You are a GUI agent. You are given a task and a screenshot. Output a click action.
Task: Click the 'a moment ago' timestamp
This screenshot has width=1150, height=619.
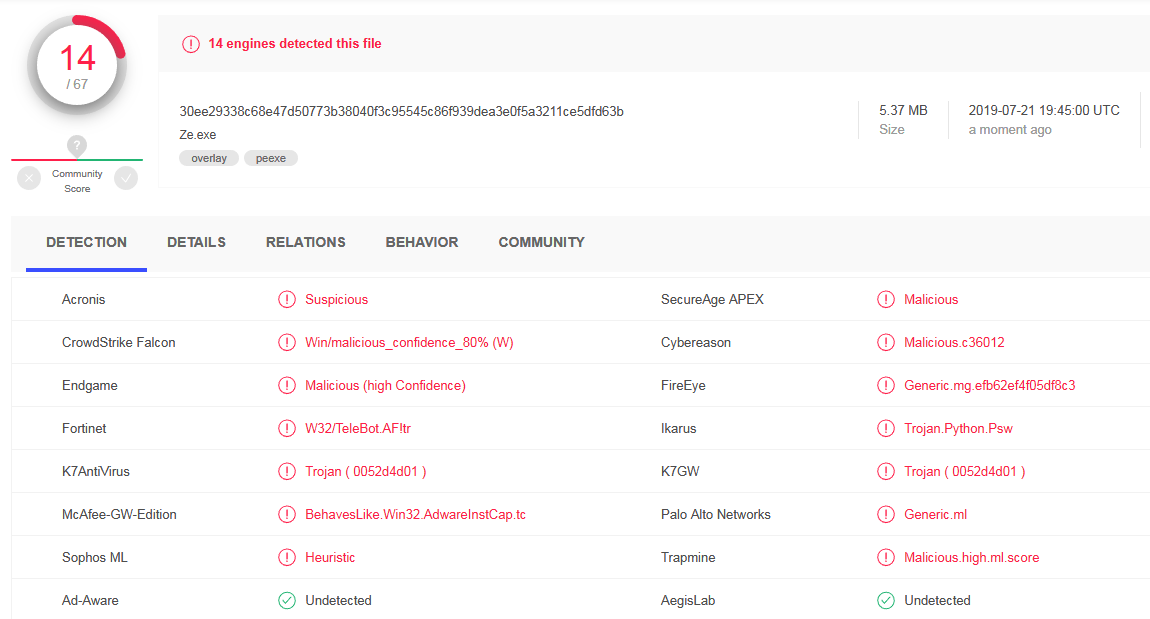[x=1010, y=130]
